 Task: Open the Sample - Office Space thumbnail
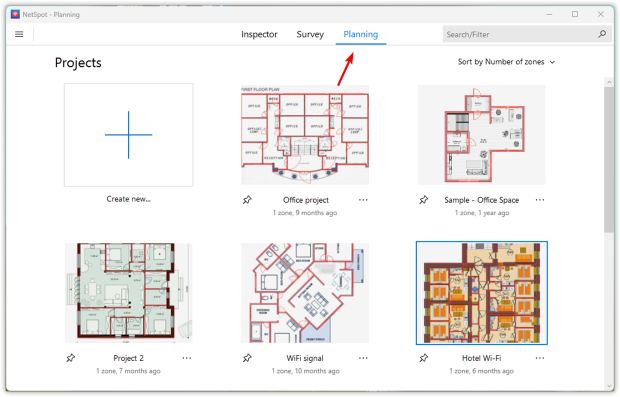pos(482,135)
